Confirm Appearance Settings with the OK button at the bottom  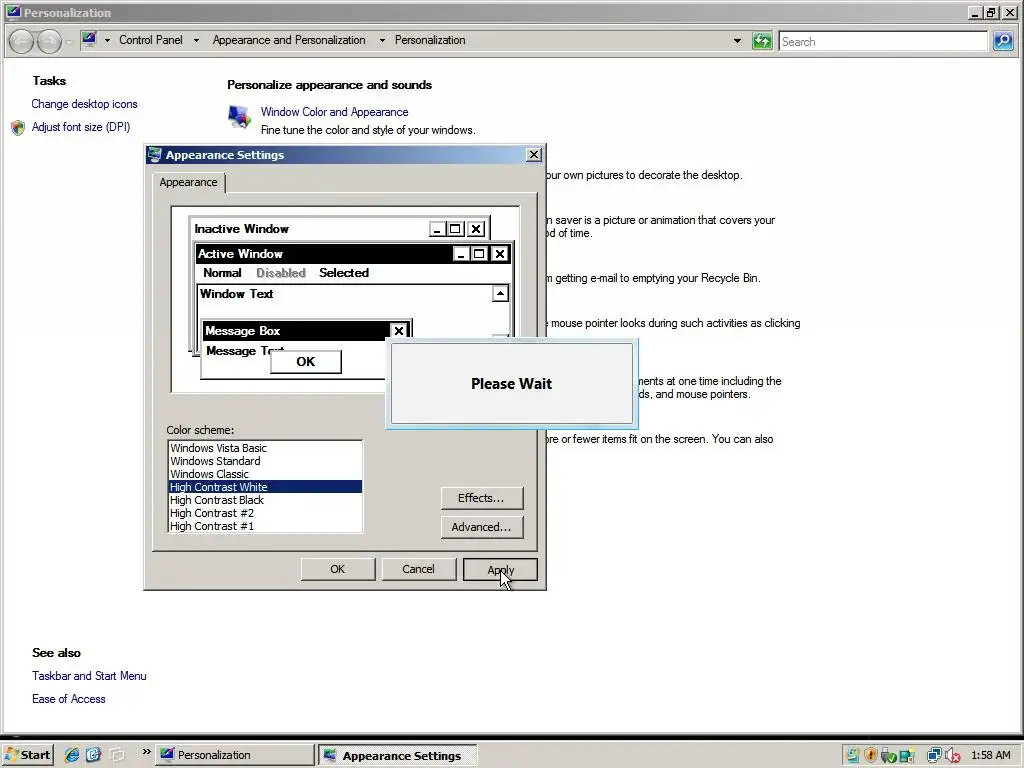(x=338, y=569)
